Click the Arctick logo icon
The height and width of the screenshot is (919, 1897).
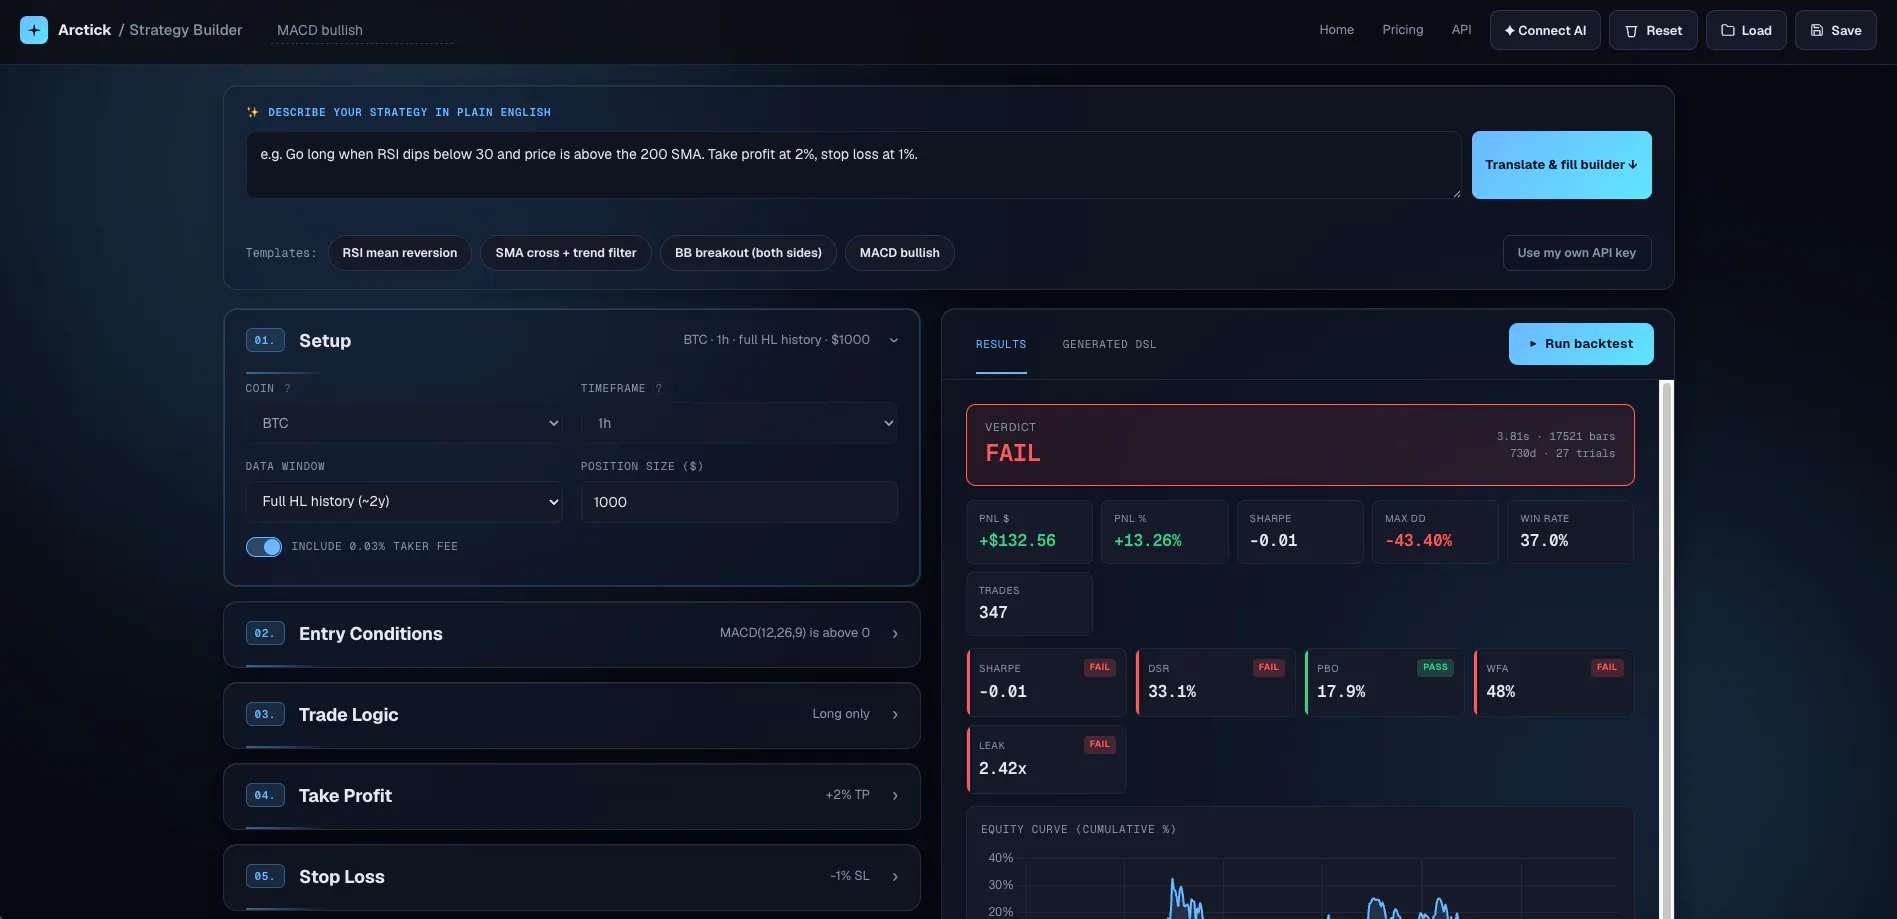[x=34, y=30]
